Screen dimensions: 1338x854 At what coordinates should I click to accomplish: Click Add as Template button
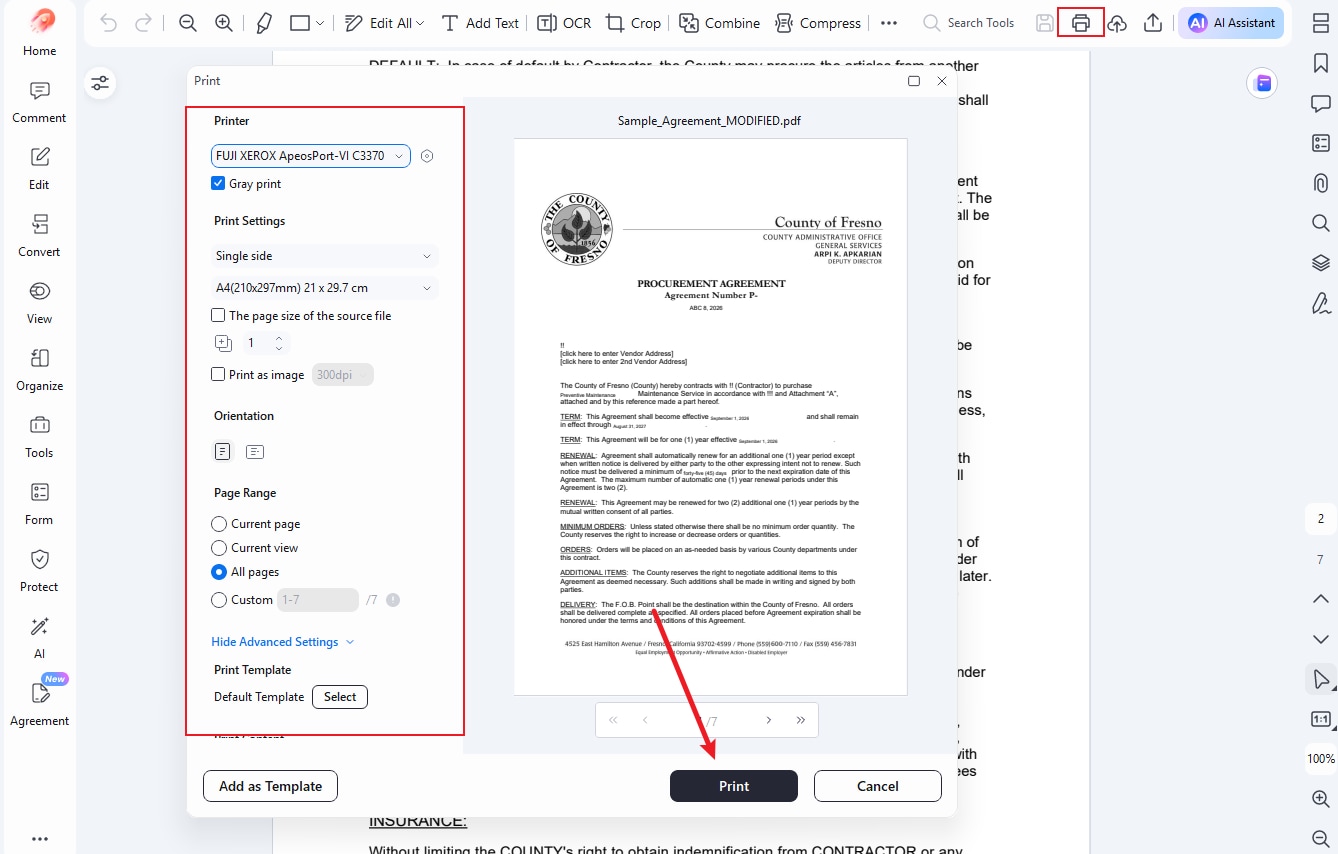click(270, 786)
